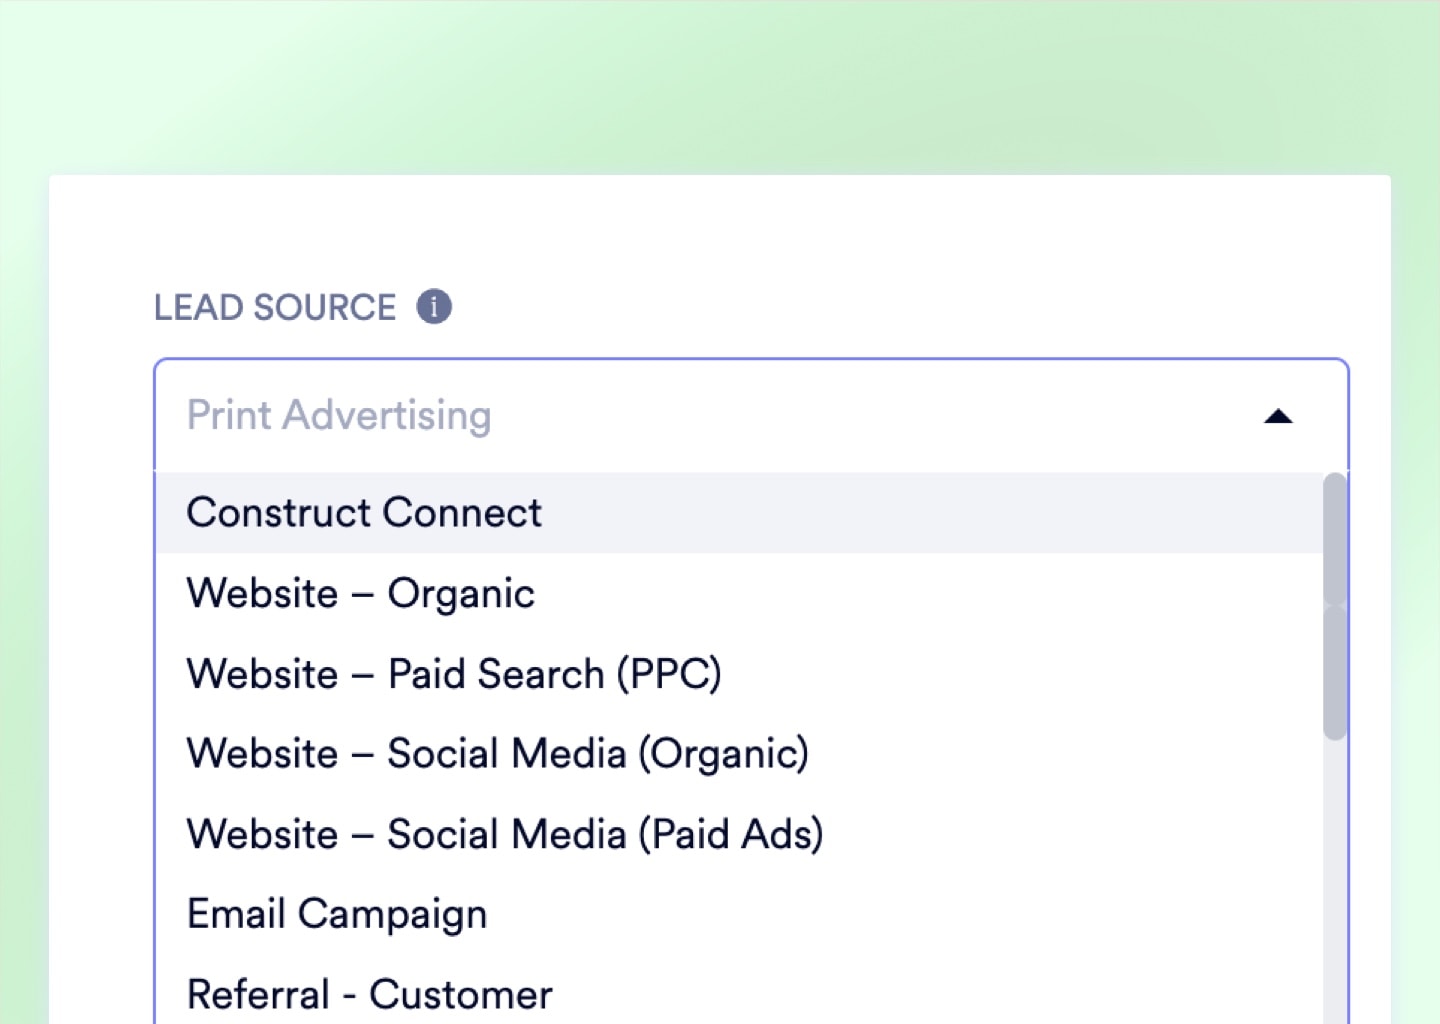
Task: Click the LEAD SOURCE field label
Action: click(277, 307)
